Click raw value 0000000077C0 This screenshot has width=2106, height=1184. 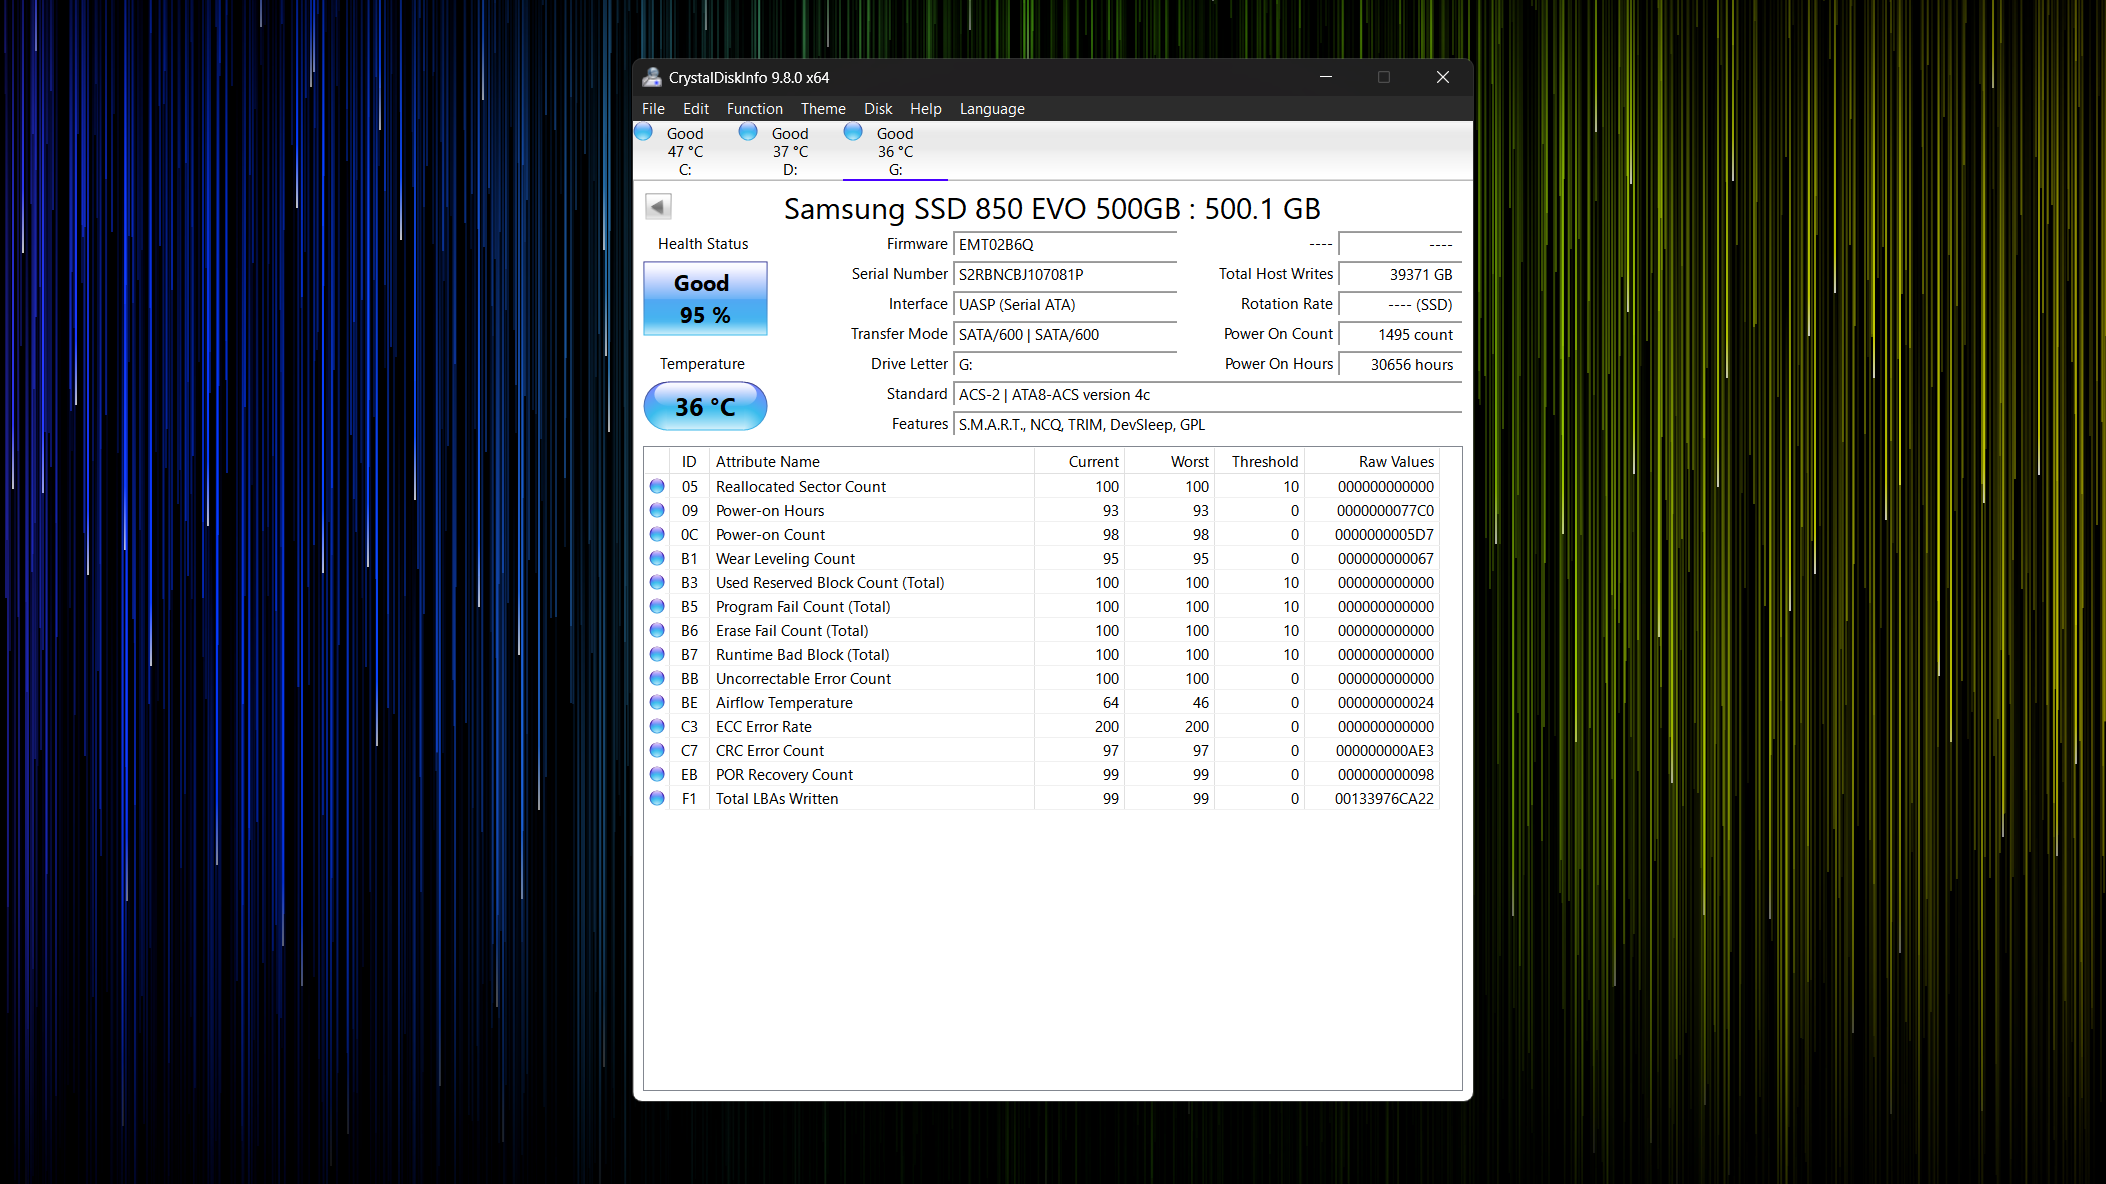1385,510
